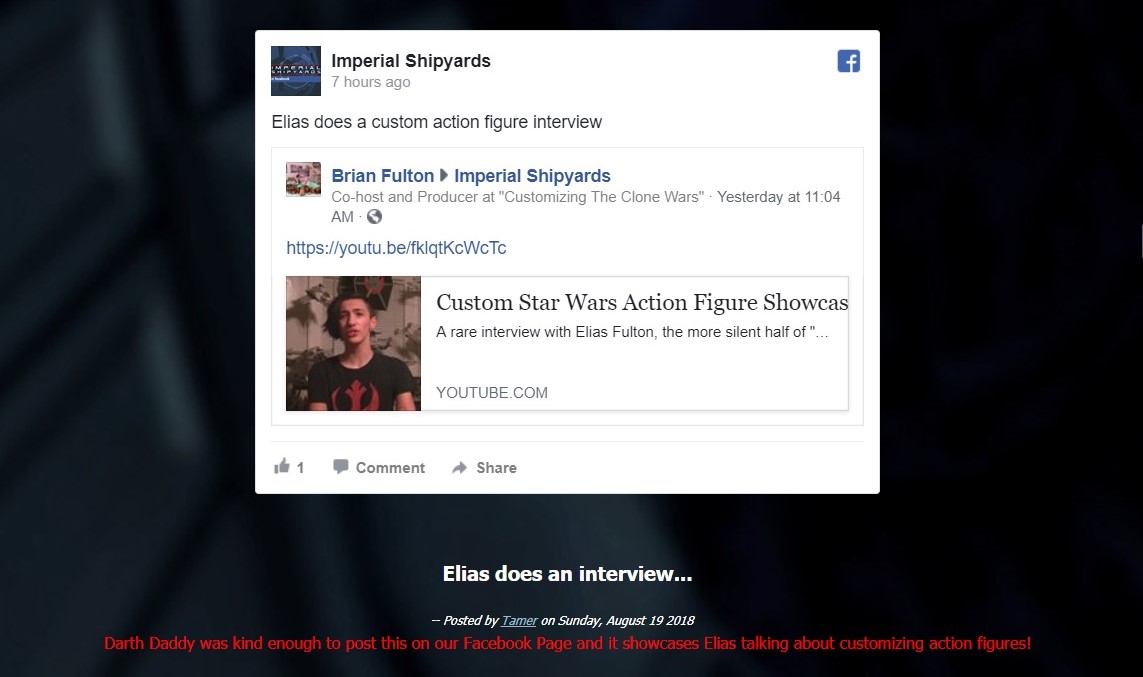Click the Imperial Shipyards page name header
This screenshot has width=1143, height=677.
[x=411, y=61]
